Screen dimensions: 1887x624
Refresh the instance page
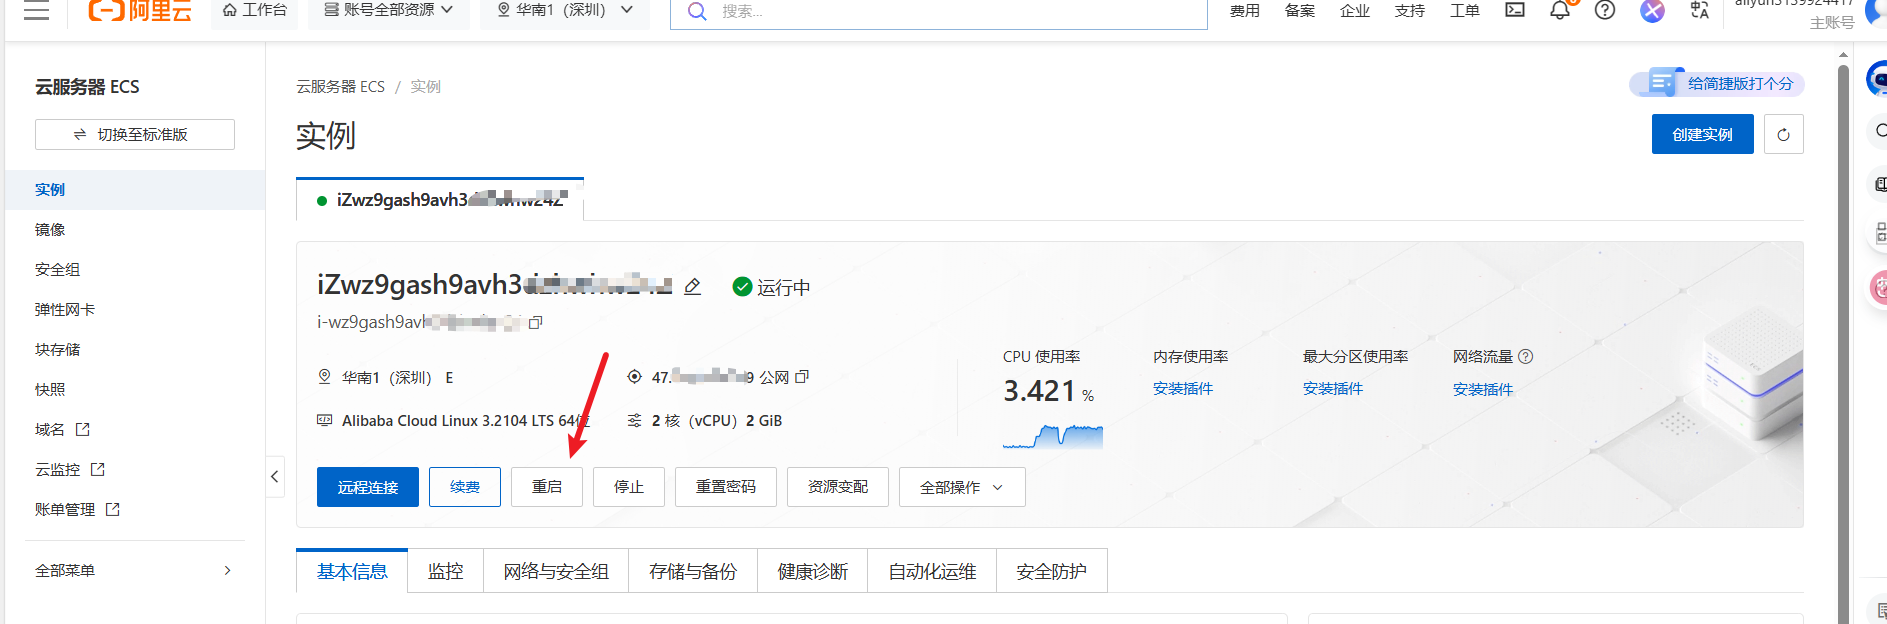(1783, 134)
